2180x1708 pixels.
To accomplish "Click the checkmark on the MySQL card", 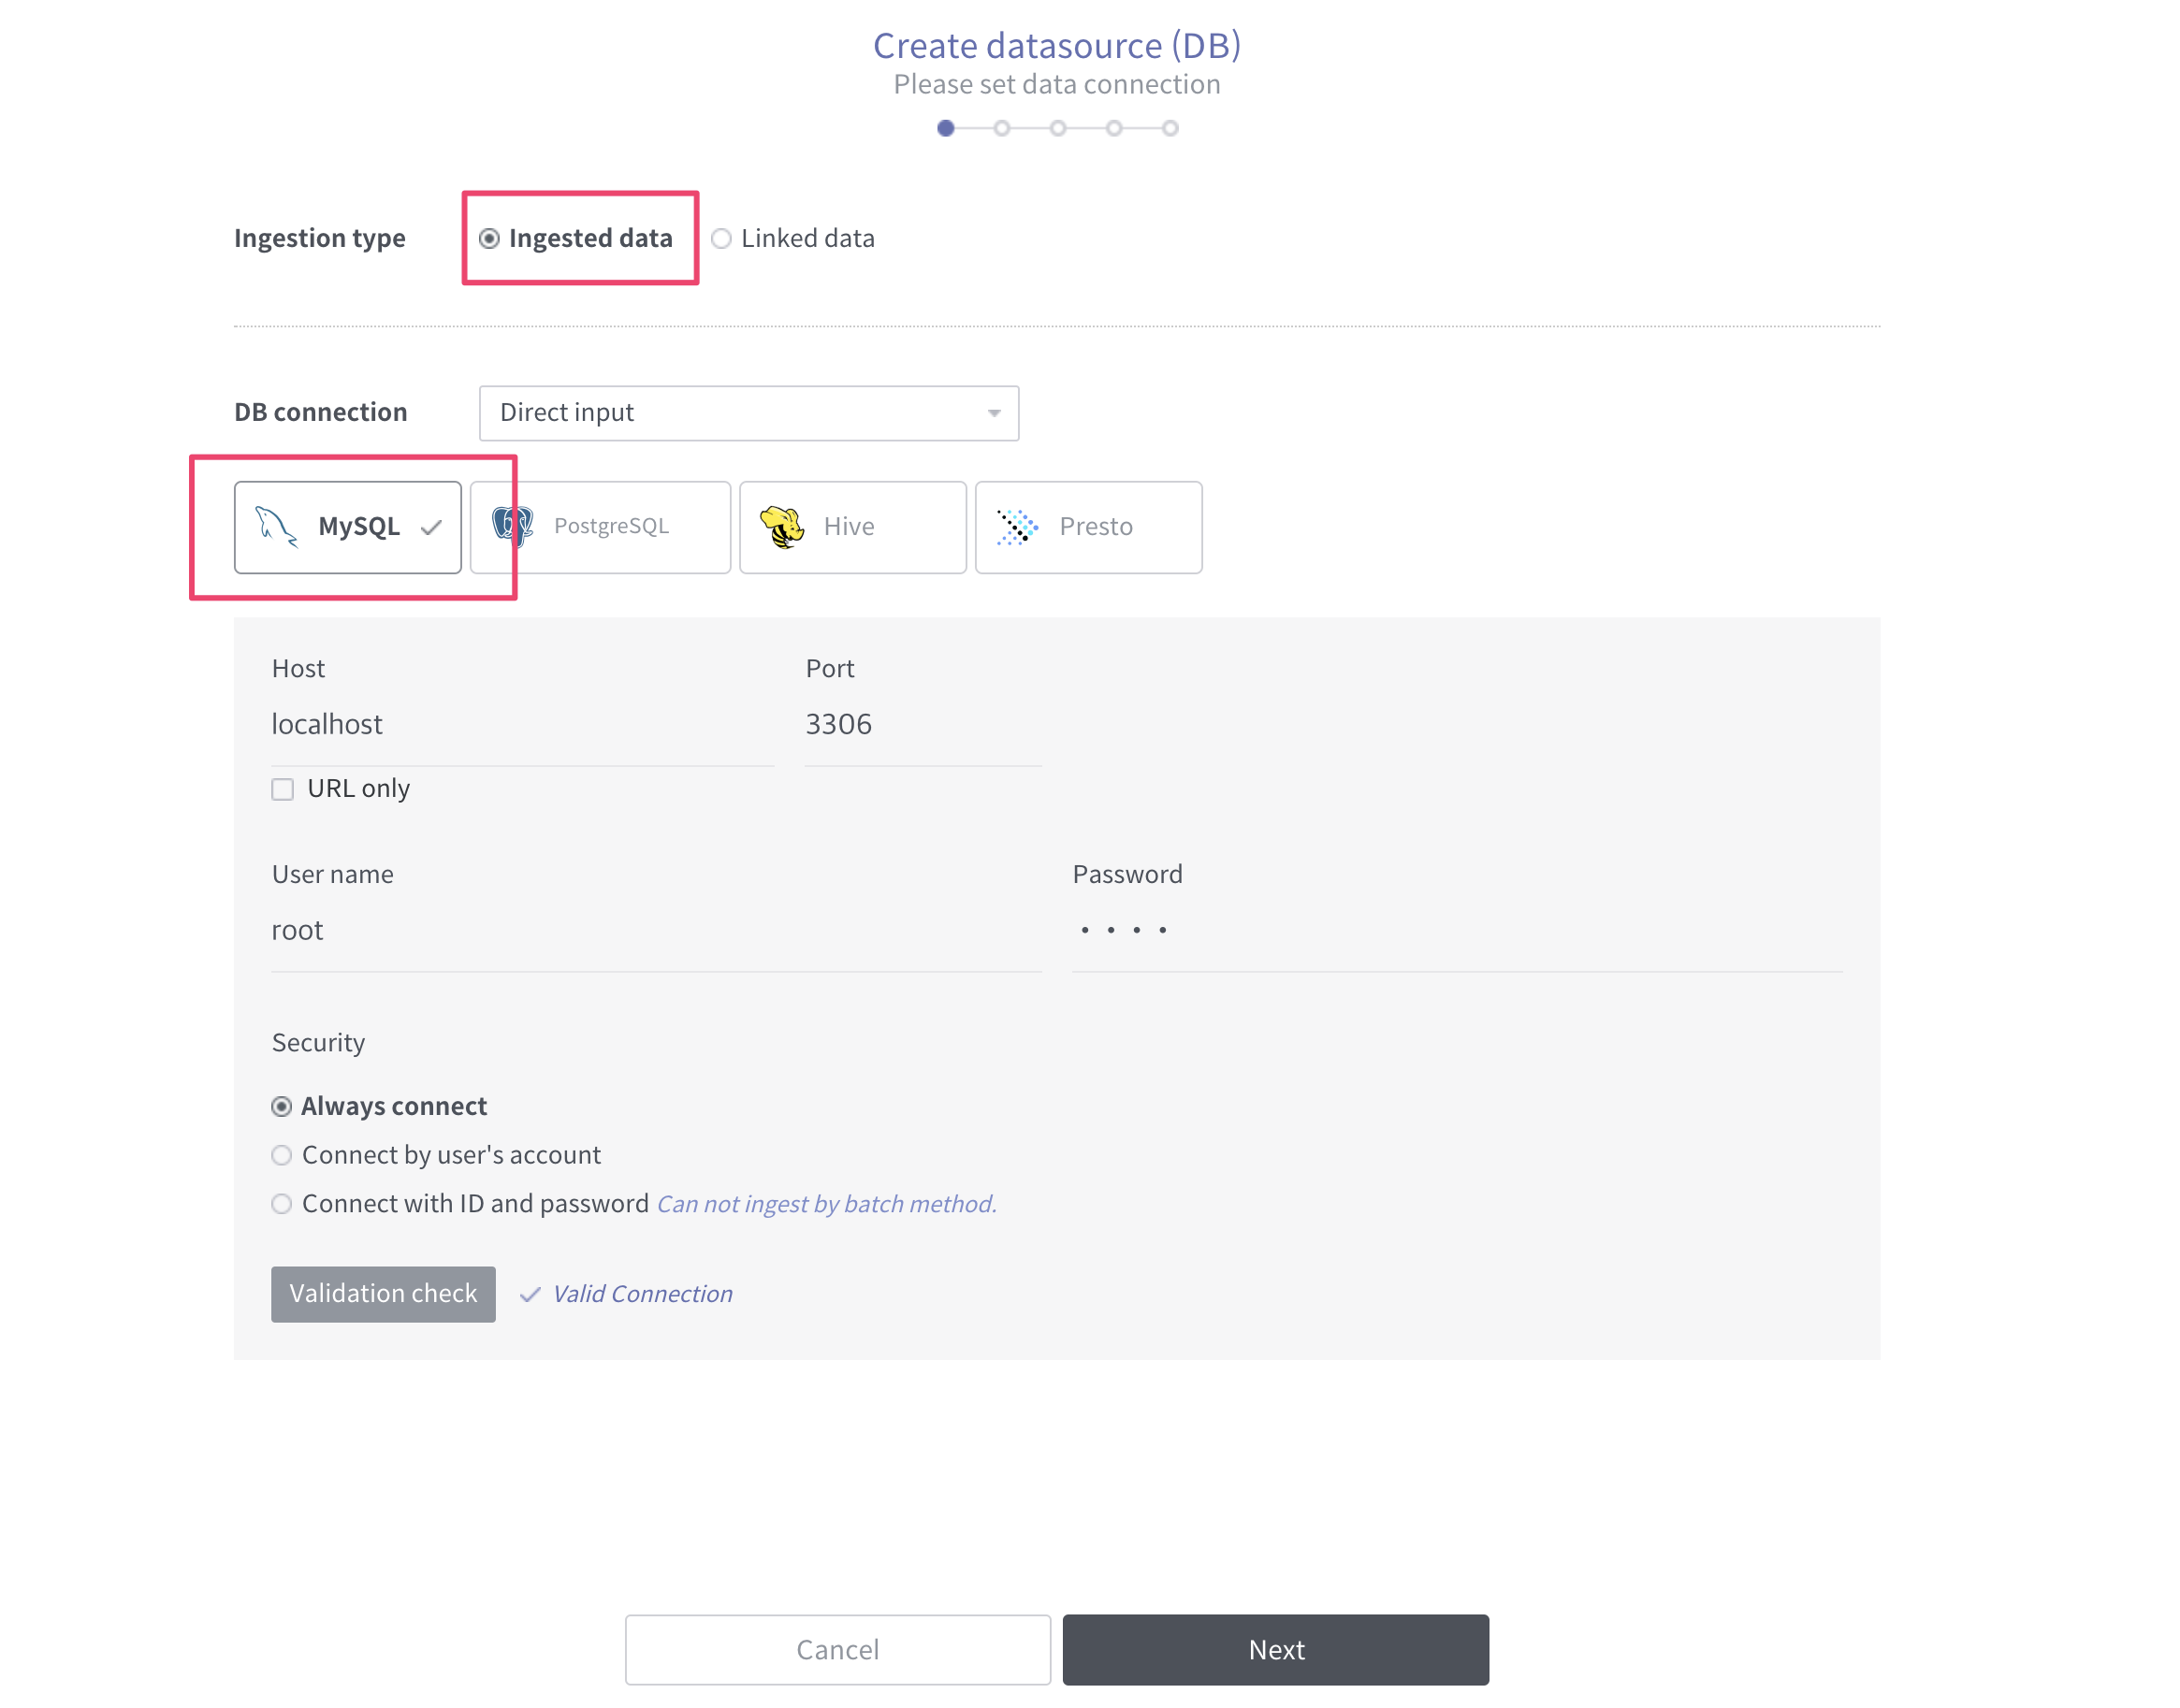I will pos(430,527).
